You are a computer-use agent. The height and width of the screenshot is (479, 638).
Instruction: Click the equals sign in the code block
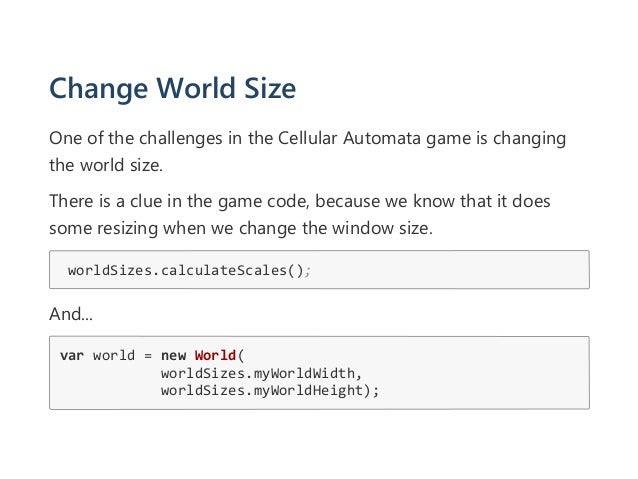(148, 356)
